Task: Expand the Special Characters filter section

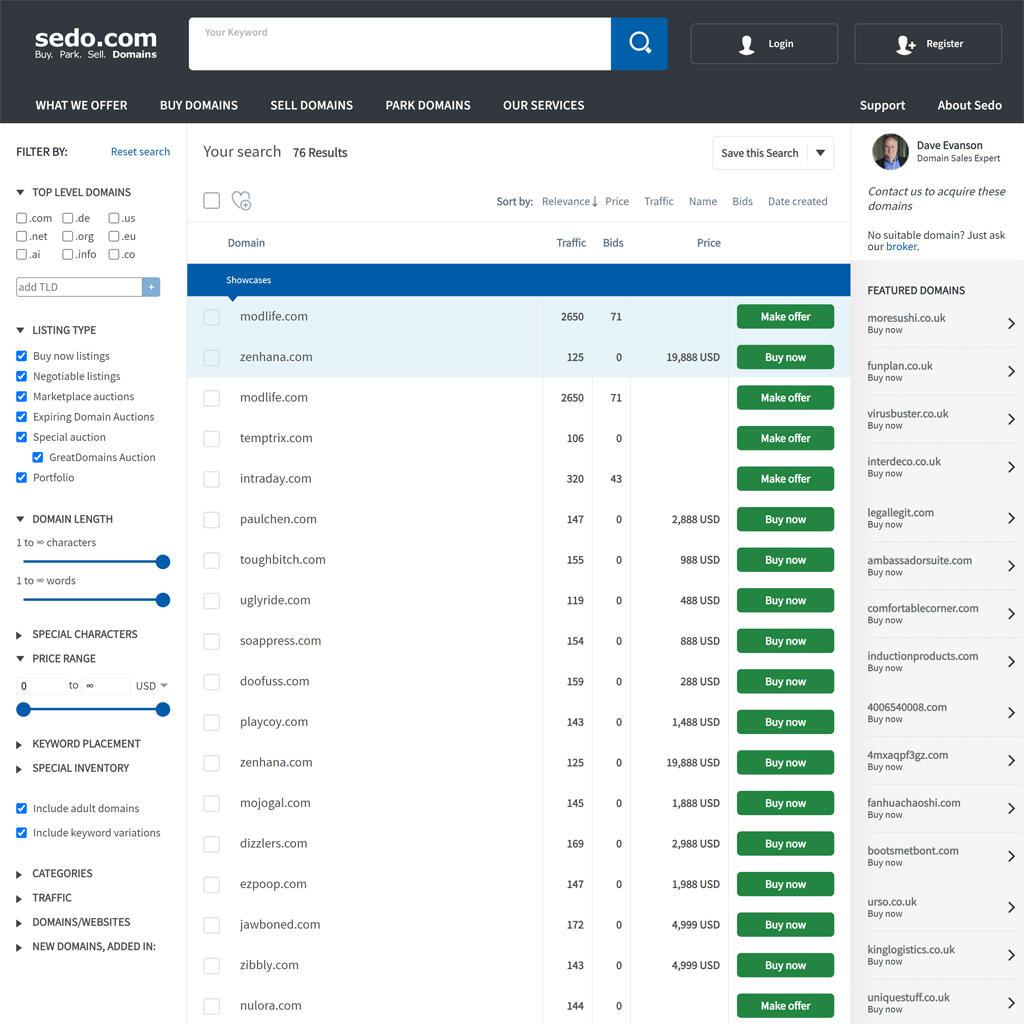Action: coord(19,635)
